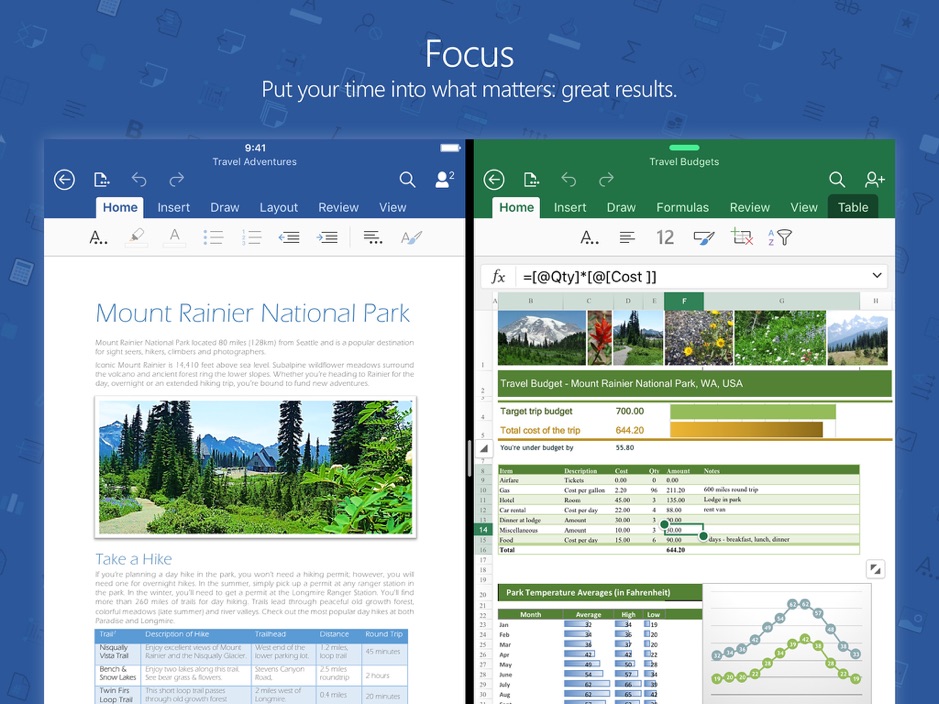Open the cell styles brush icon in Excel
This screenshot has height=704, width=939.
(x=704, y=238)
